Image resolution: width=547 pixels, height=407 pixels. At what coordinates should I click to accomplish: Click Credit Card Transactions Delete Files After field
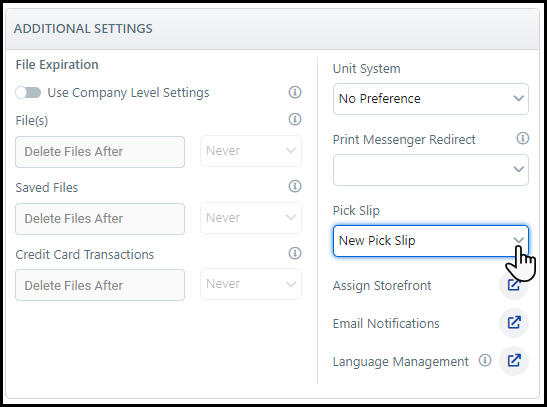[x=100, y=285]
